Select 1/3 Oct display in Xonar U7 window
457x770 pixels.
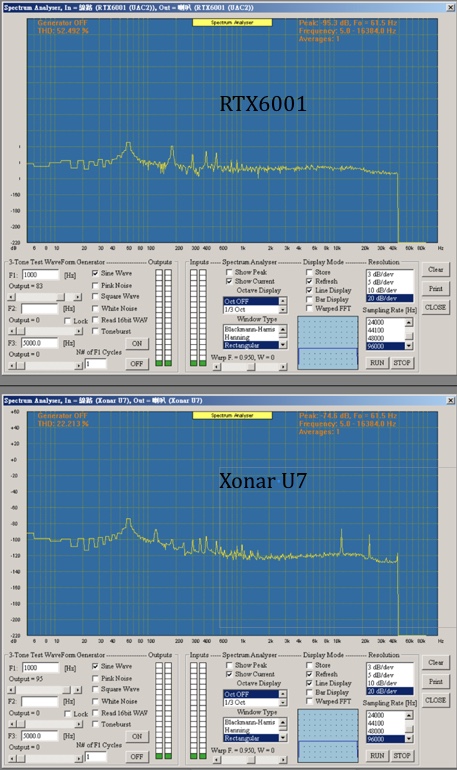251,703
